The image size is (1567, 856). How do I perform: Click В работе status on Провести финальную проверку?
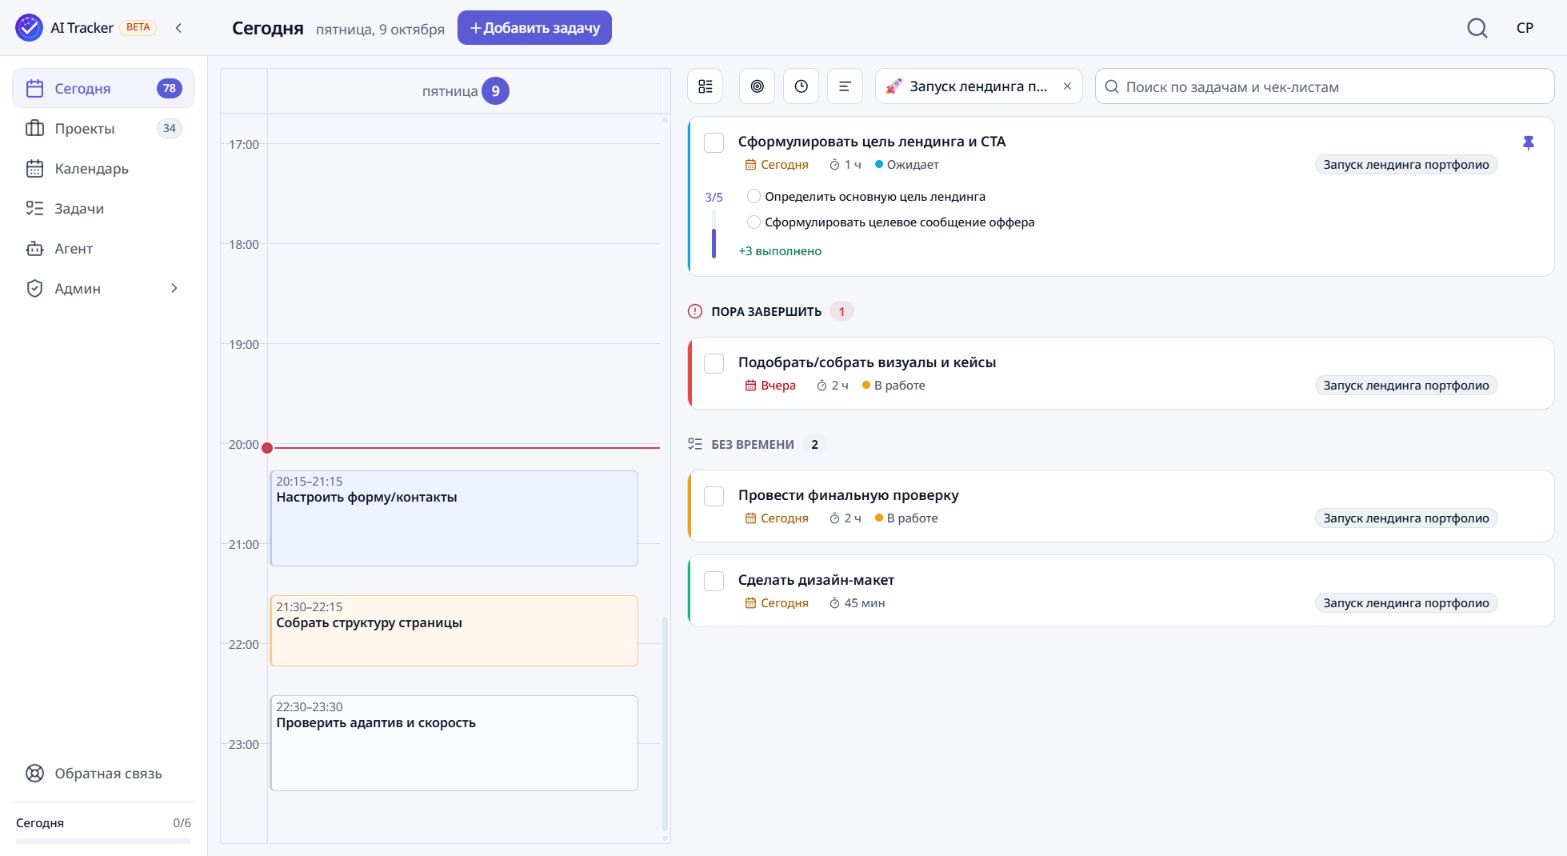tap(907, 518)
